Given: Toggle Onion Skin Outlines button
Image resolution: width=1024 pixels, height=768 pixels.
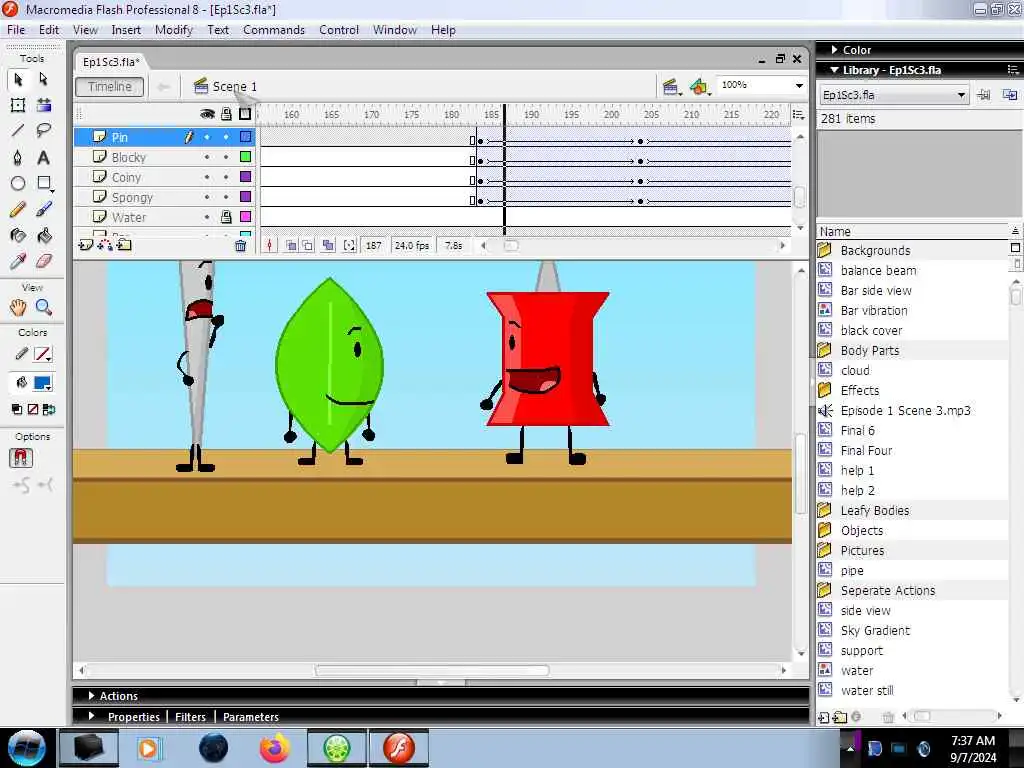Looking at the screenshot, I should coord(308,246).
